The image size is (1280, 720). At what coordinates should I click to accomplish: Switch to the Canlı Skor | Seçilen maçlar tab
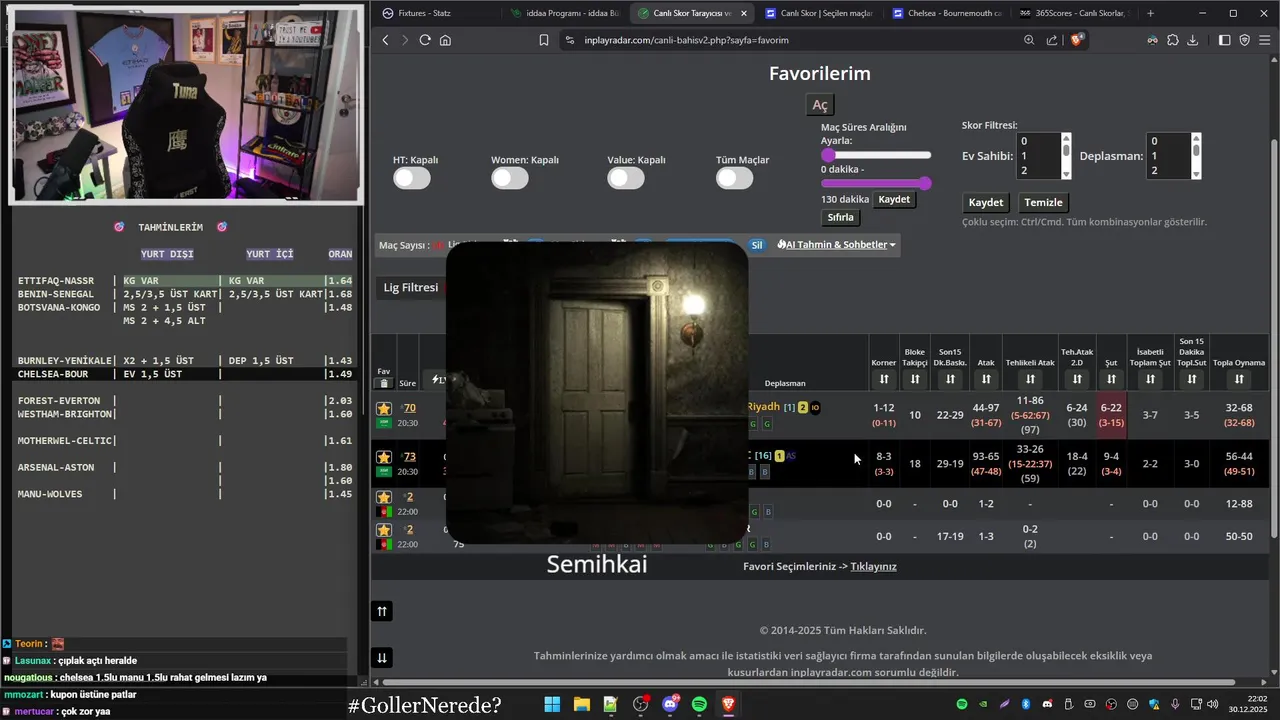point(818,13)
